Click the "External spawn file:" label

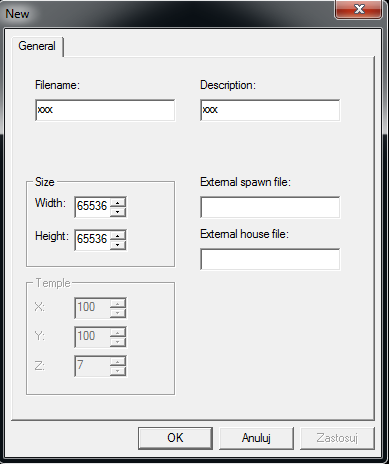click(245, 182)
